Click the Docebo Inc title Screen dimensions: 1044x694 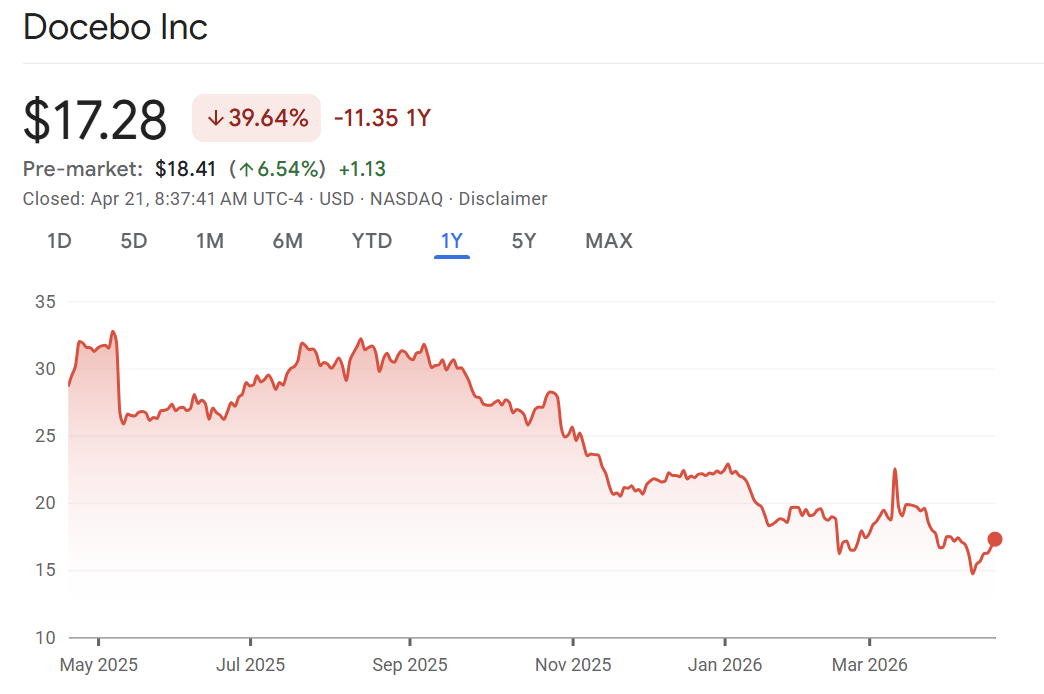[x=115, y=27]
